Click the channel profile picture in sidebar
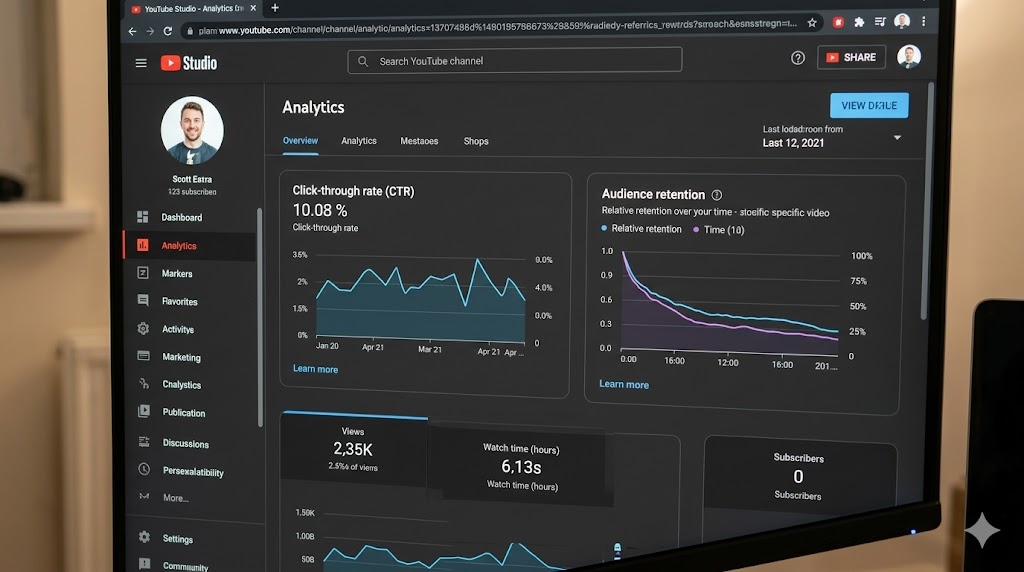 [192, 130]
